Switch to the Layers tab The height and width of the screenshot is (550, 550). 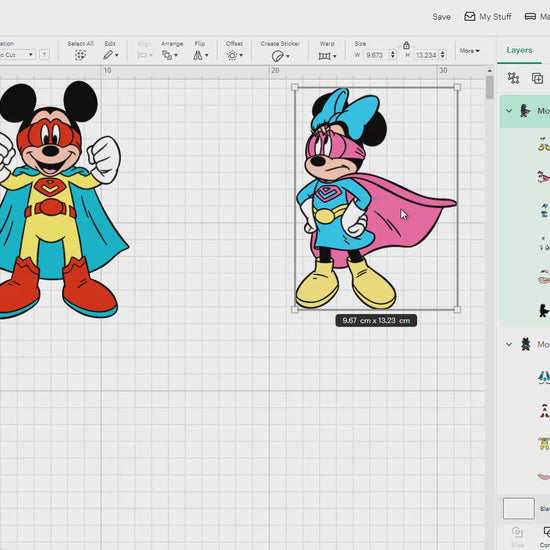[x=519, y=50]
